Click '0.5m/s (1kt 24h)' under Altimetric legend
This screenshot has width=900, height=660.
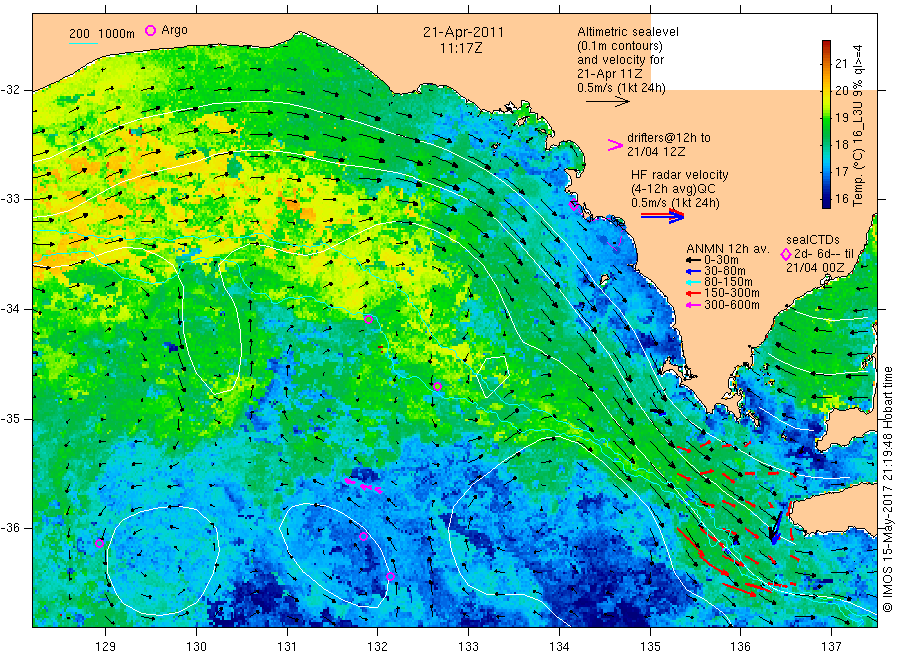click(x=622, y=88)
